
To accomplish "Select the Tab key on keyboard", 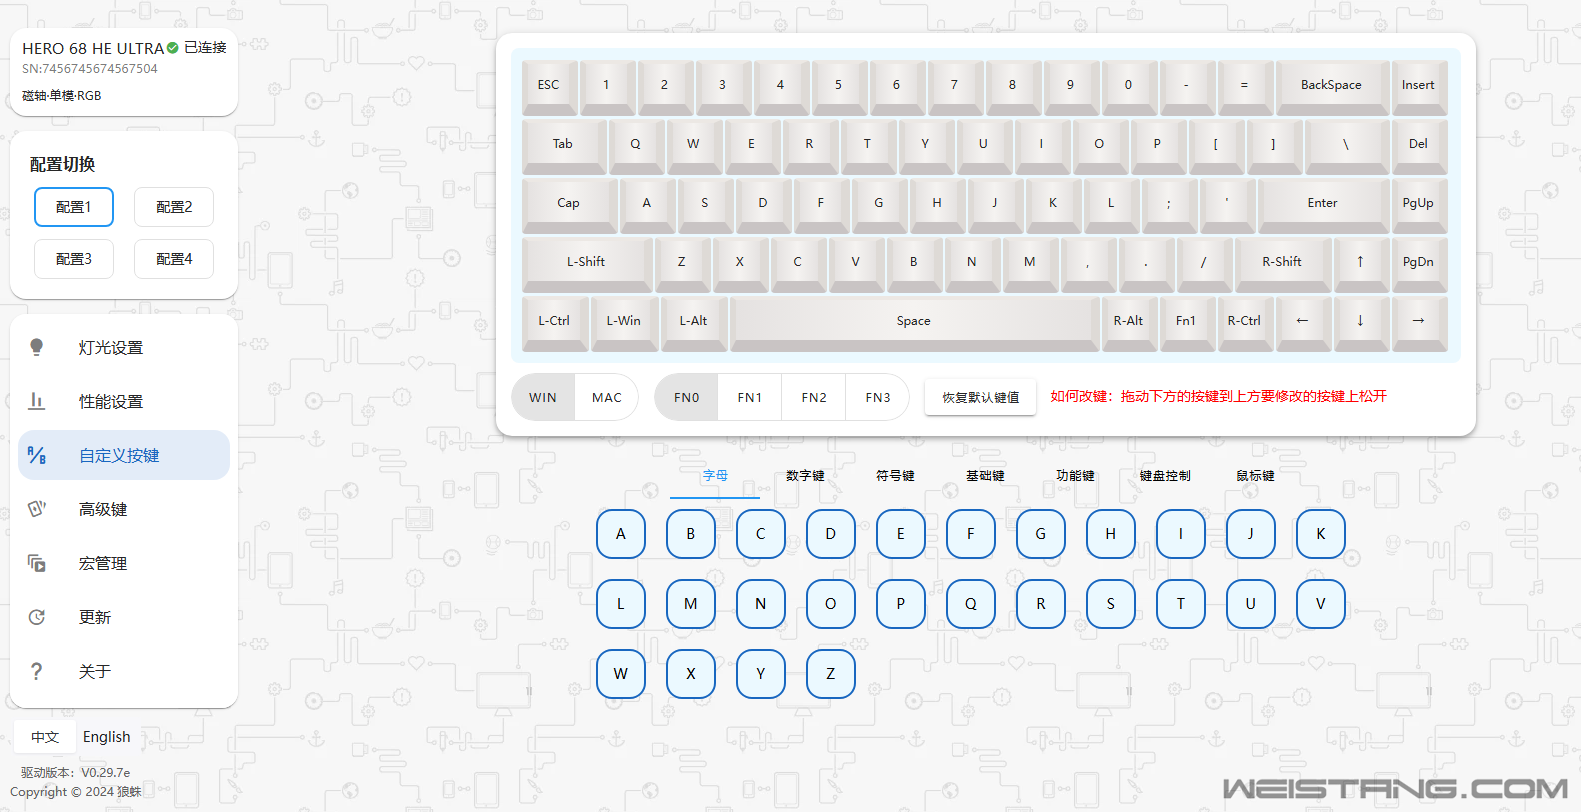I will [563, 146].
